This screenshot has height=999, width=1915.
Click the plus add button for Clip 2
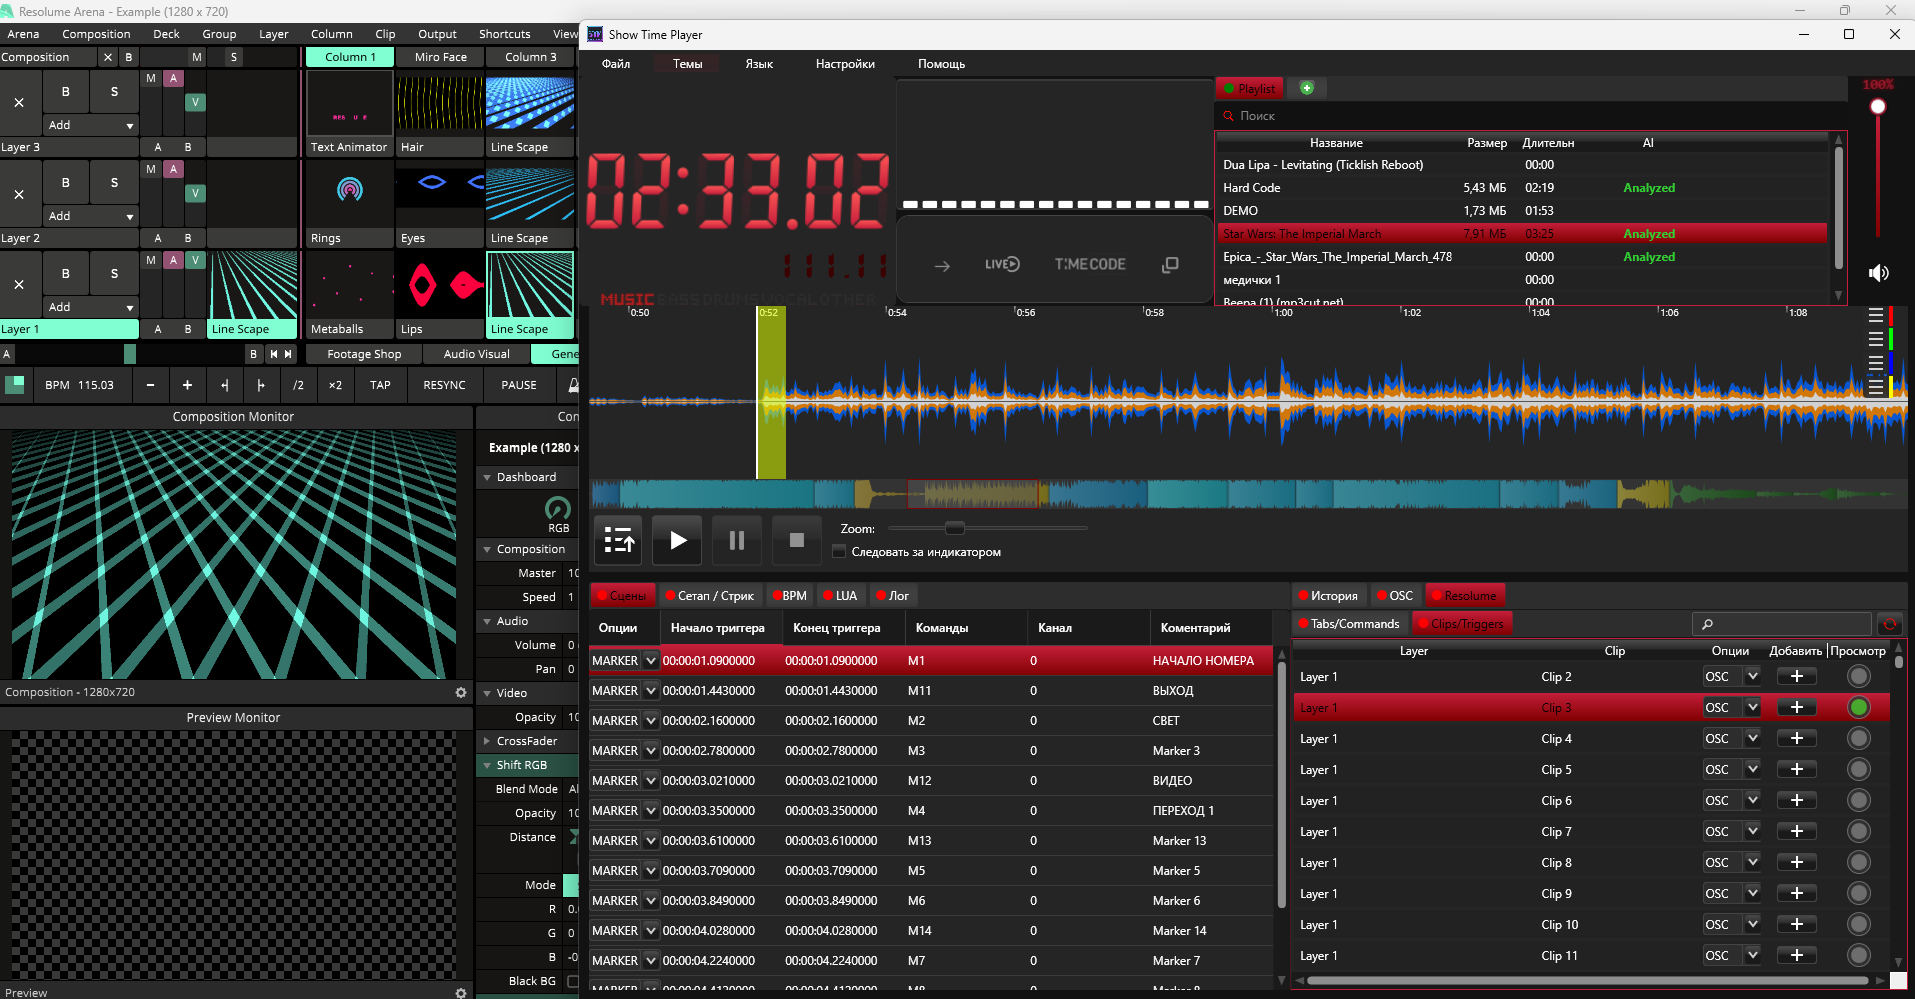(1796, 677)
